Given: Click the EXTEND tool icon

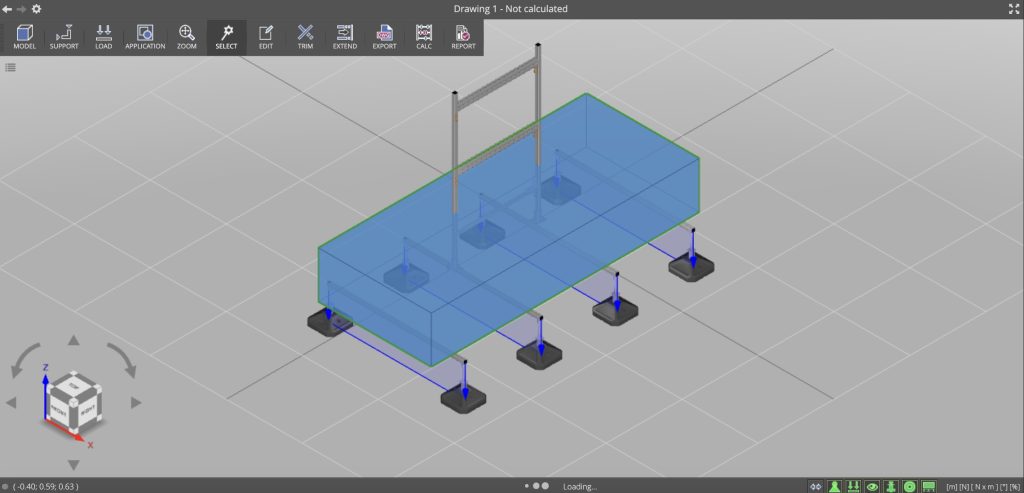Looking at the screenshot, I should pyautogui.click(x=345, y=37).
